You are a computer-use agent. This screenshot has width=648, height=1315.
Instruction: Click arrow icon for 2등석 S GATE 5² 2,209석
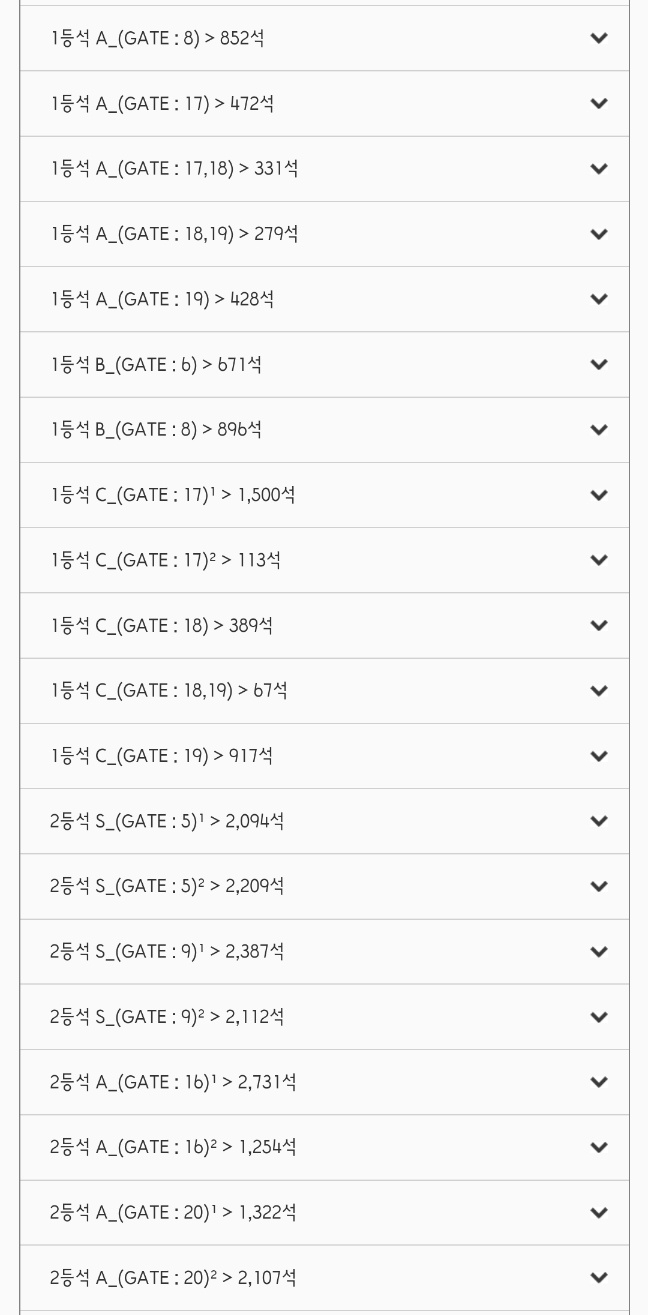point(599,887)
